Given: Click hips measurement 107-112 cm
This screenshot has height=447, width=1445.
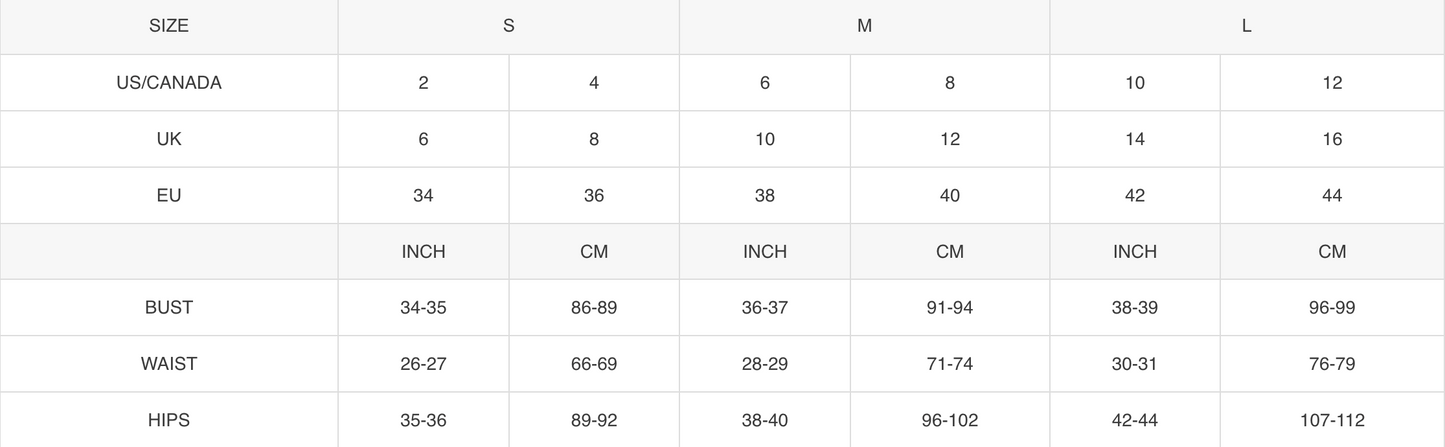Looking at the screenshot, I should (x=1332, y=420).
